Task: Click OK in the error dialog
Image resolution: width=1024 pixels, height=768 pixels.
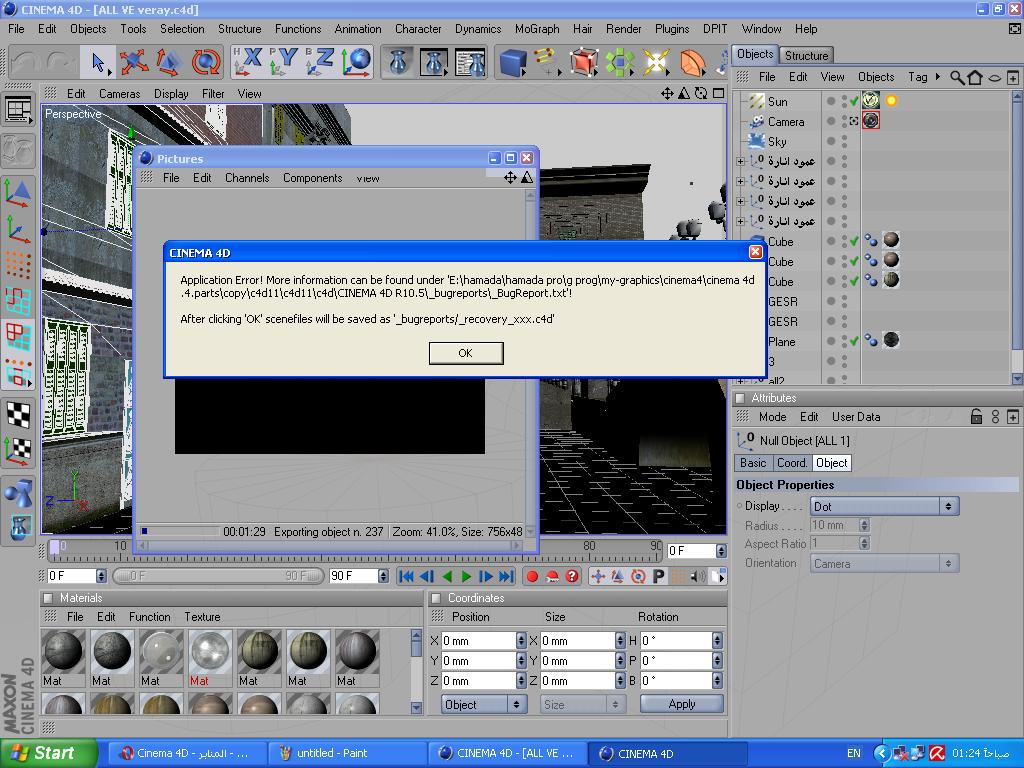Action: (466, 353)
